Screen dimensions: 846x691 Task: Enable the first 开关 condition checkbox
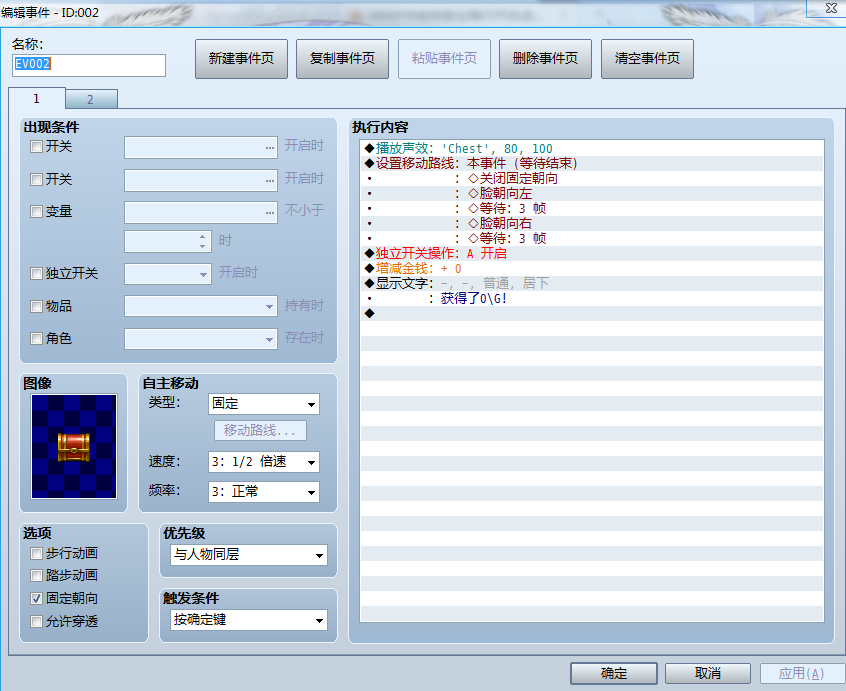click(36, 146)
